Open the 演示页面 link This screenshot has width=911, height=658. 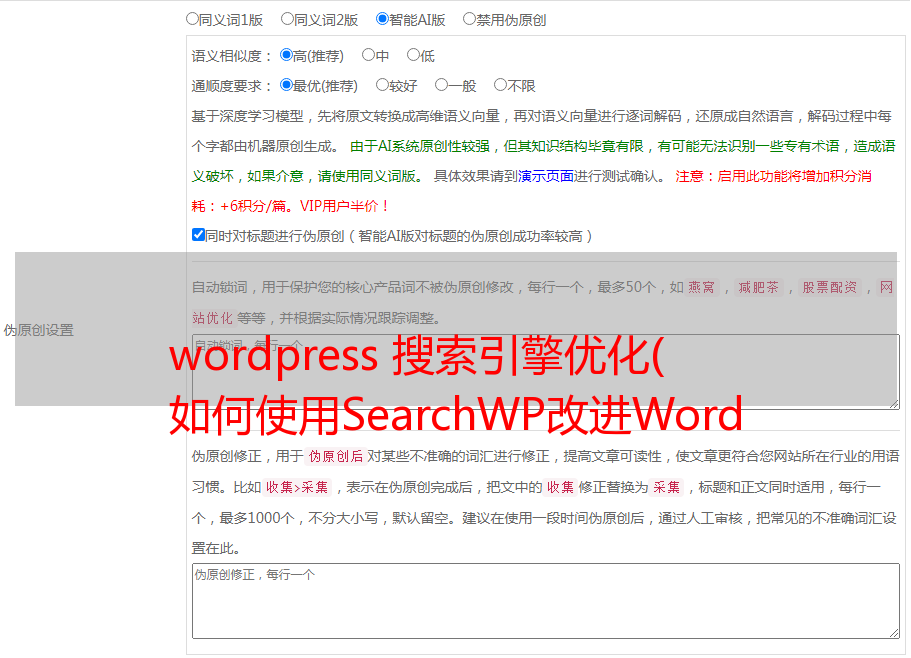(546, 176)
